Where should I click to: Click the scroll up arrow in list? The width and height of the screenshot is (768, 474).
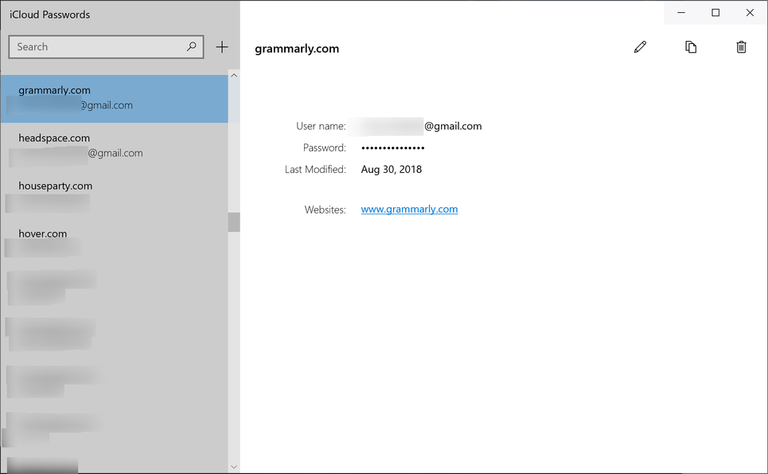234,76
